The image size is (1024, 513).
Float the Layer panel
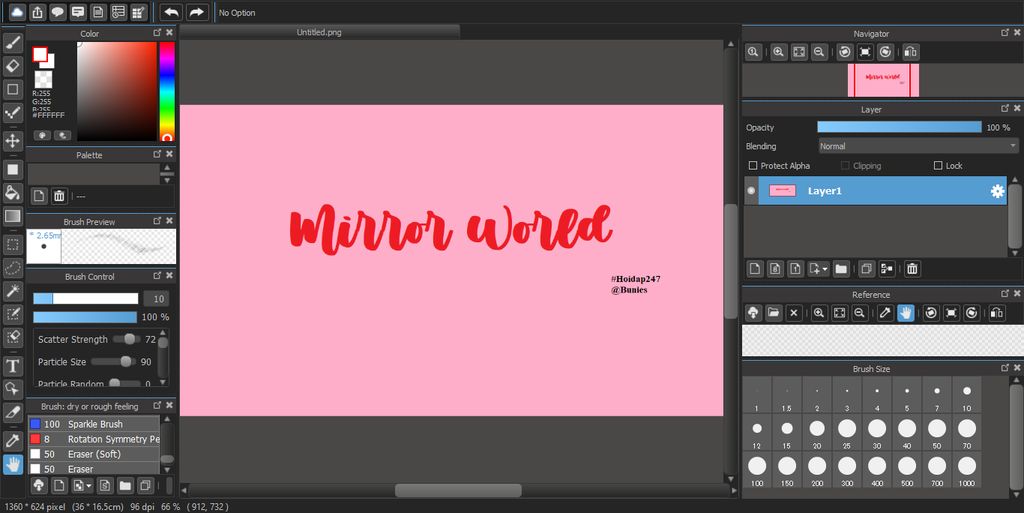click(x=1004, y=108)
